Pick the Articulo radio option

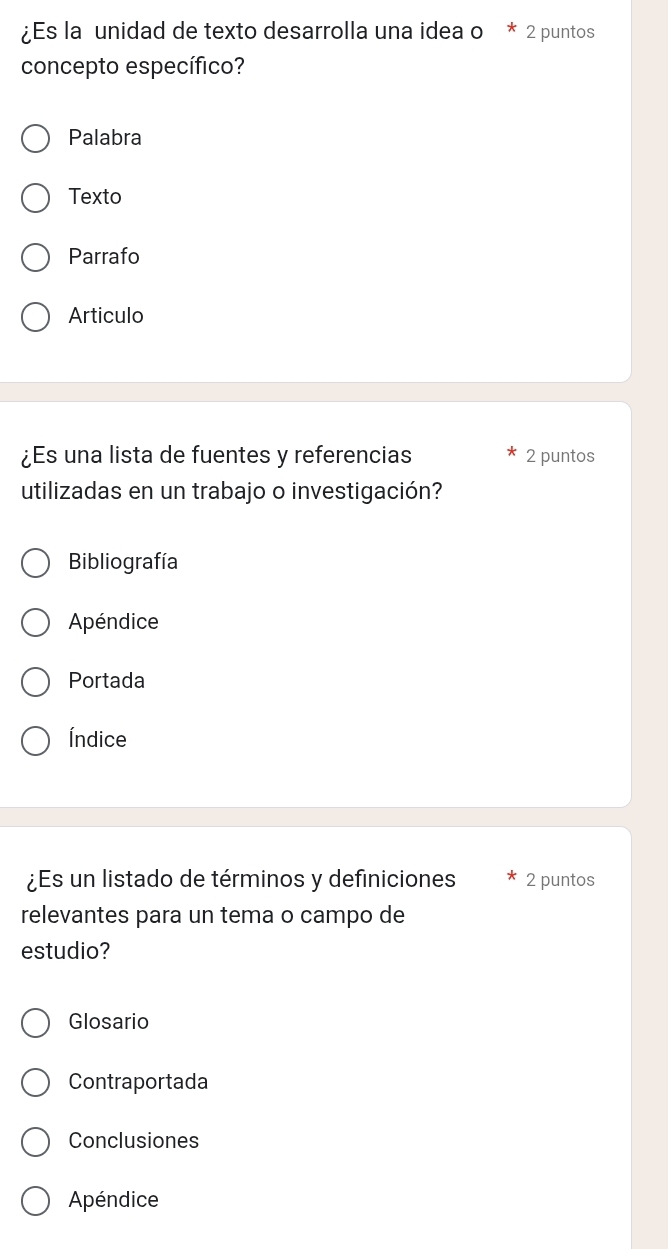click(36, 317)
